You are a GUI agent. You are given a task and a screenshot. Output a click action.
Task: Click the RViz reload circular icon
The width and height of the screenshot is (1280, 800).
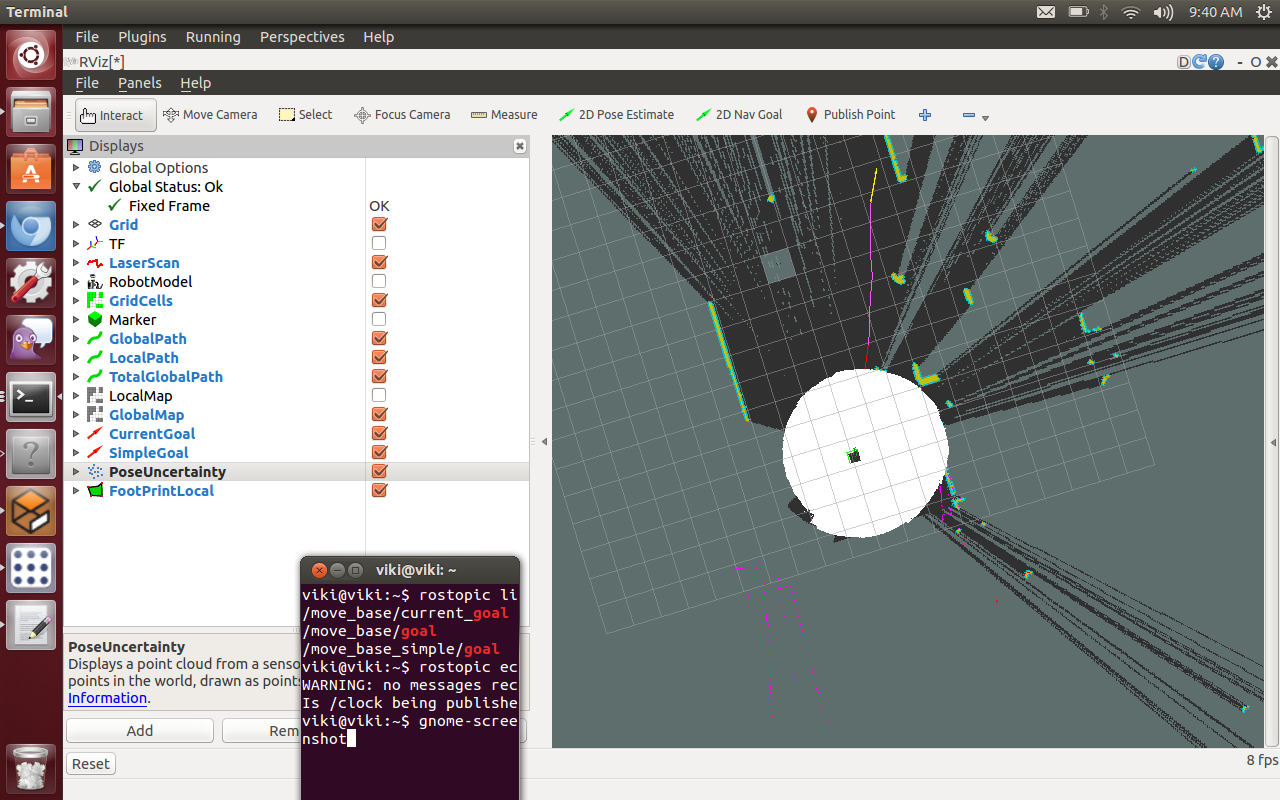pos(1200,62)
